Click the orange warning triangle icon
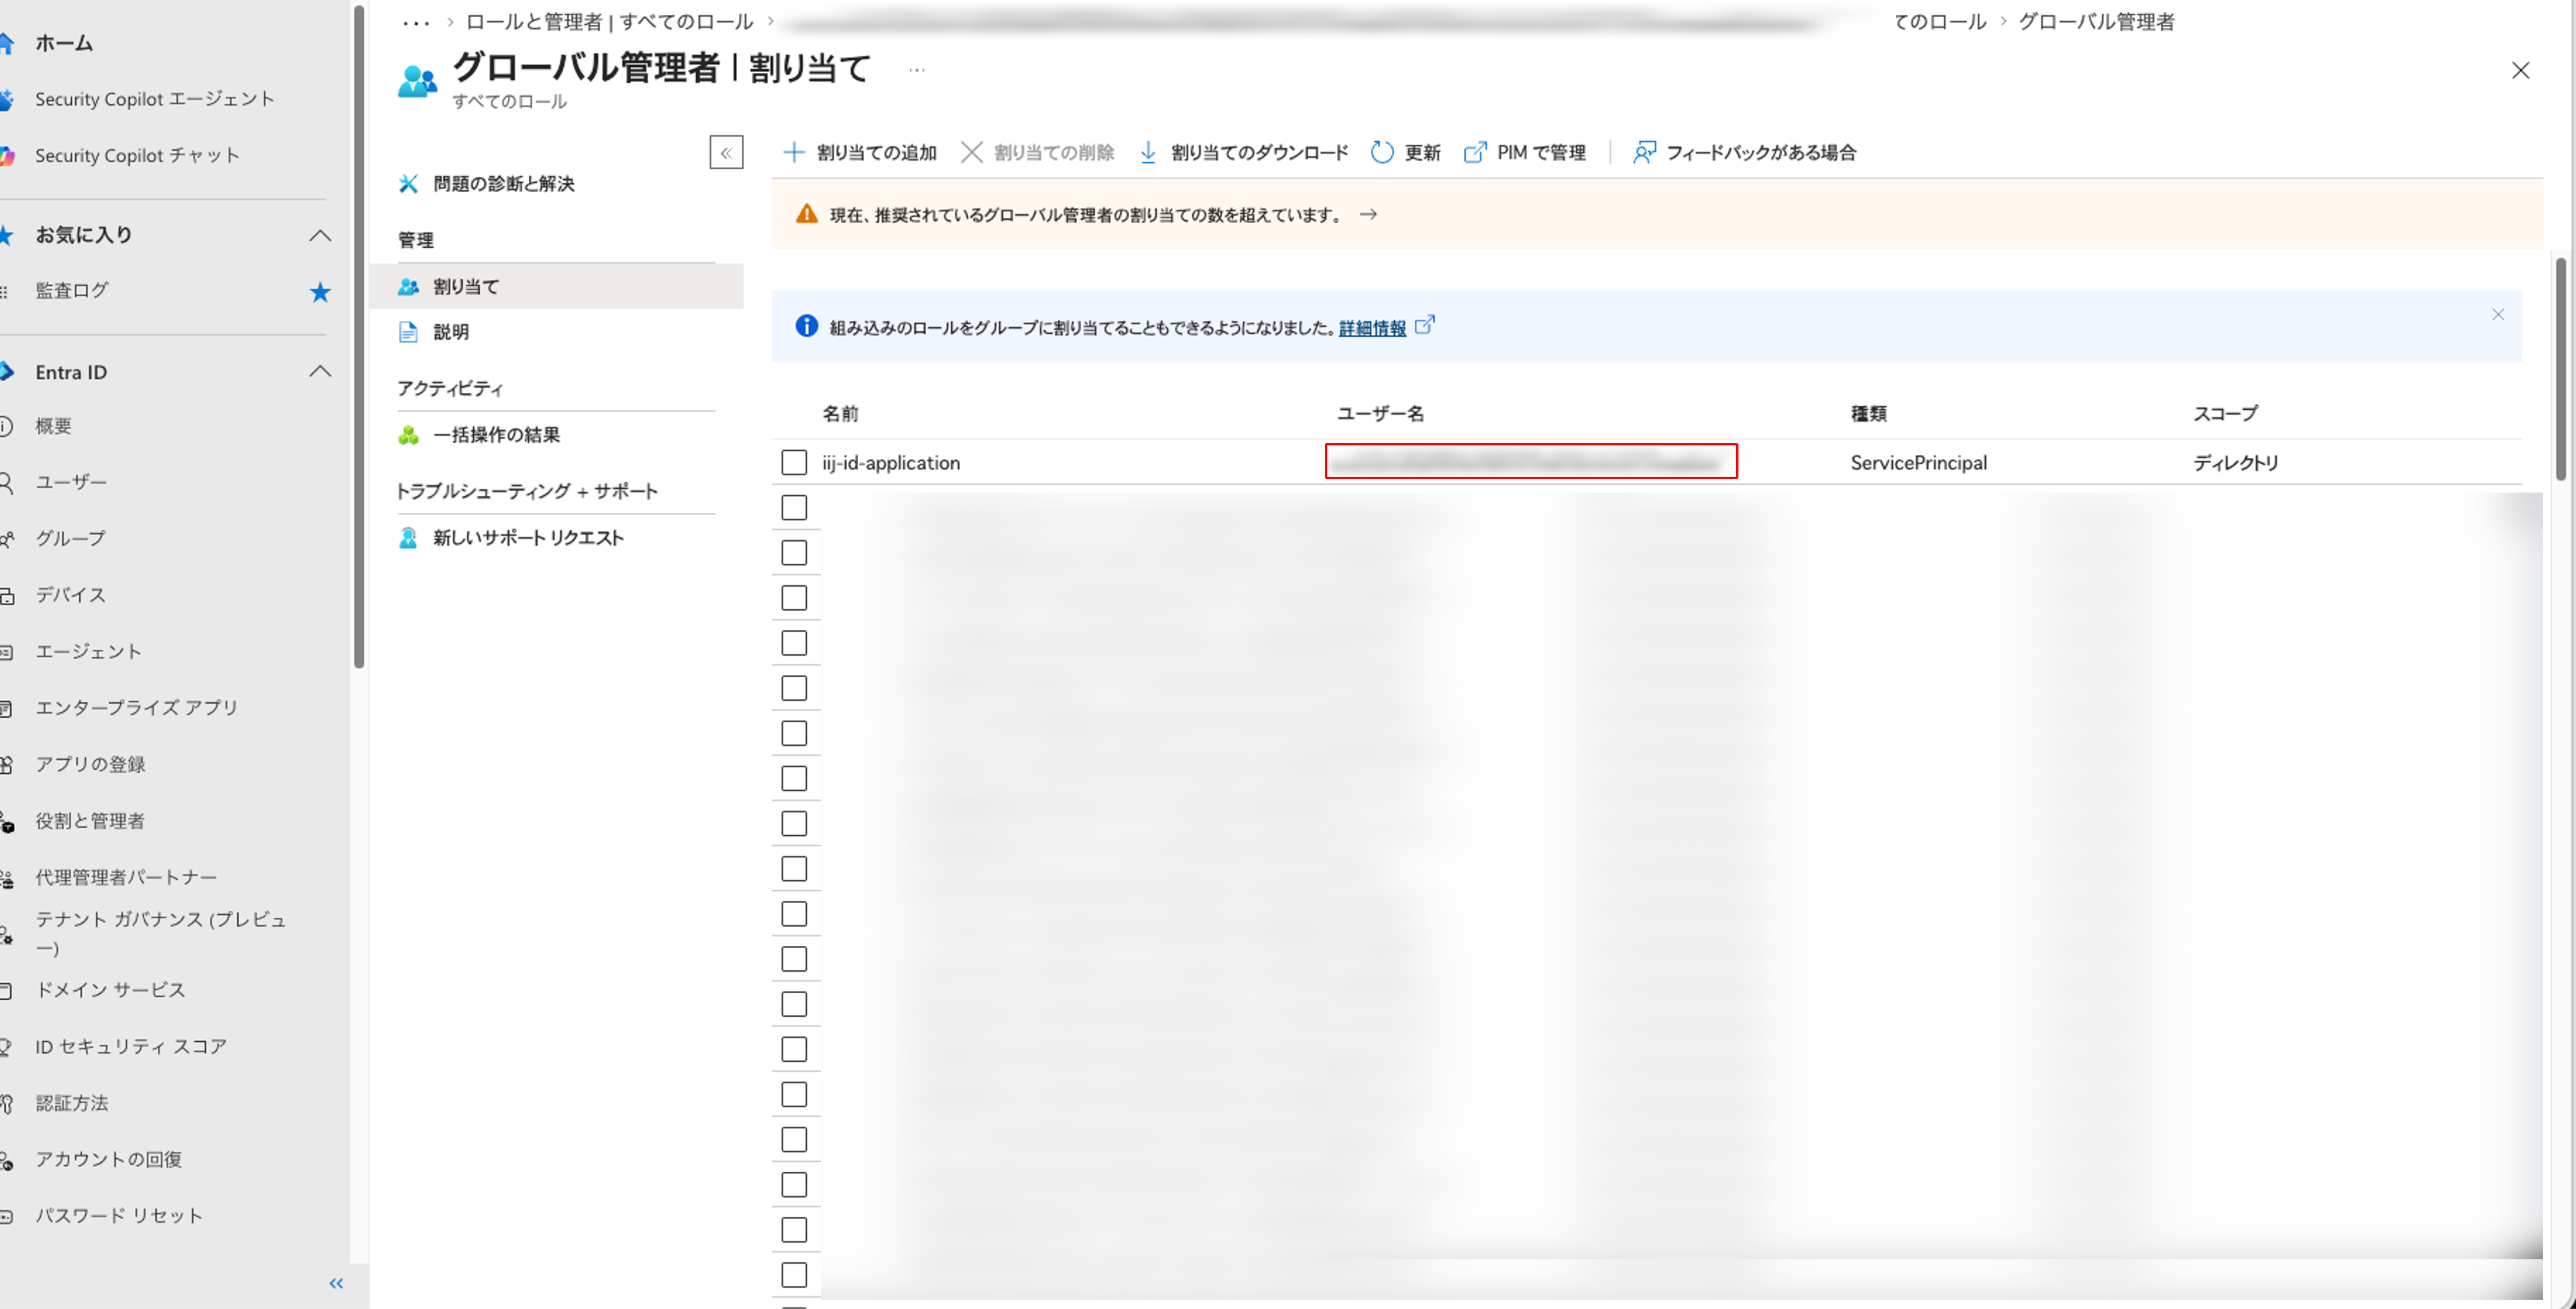This screenshot has width=2576, height=1309. pyautogui.click(x=806, y=214)
